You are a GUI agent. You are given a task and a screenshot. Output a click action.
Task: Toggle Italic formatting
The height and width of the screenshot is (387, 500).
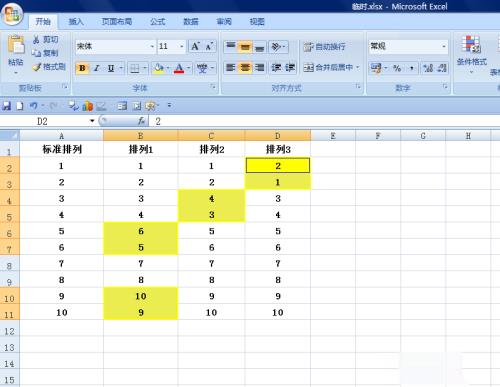[x=96, y=68]
